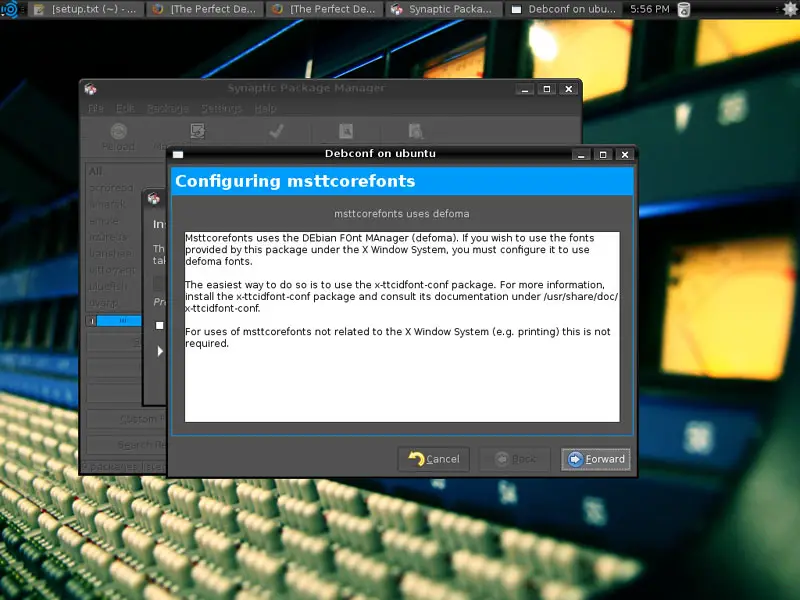
Task: Switch to the first Perfect Desktop Firefox task
Action: (205, 9)
